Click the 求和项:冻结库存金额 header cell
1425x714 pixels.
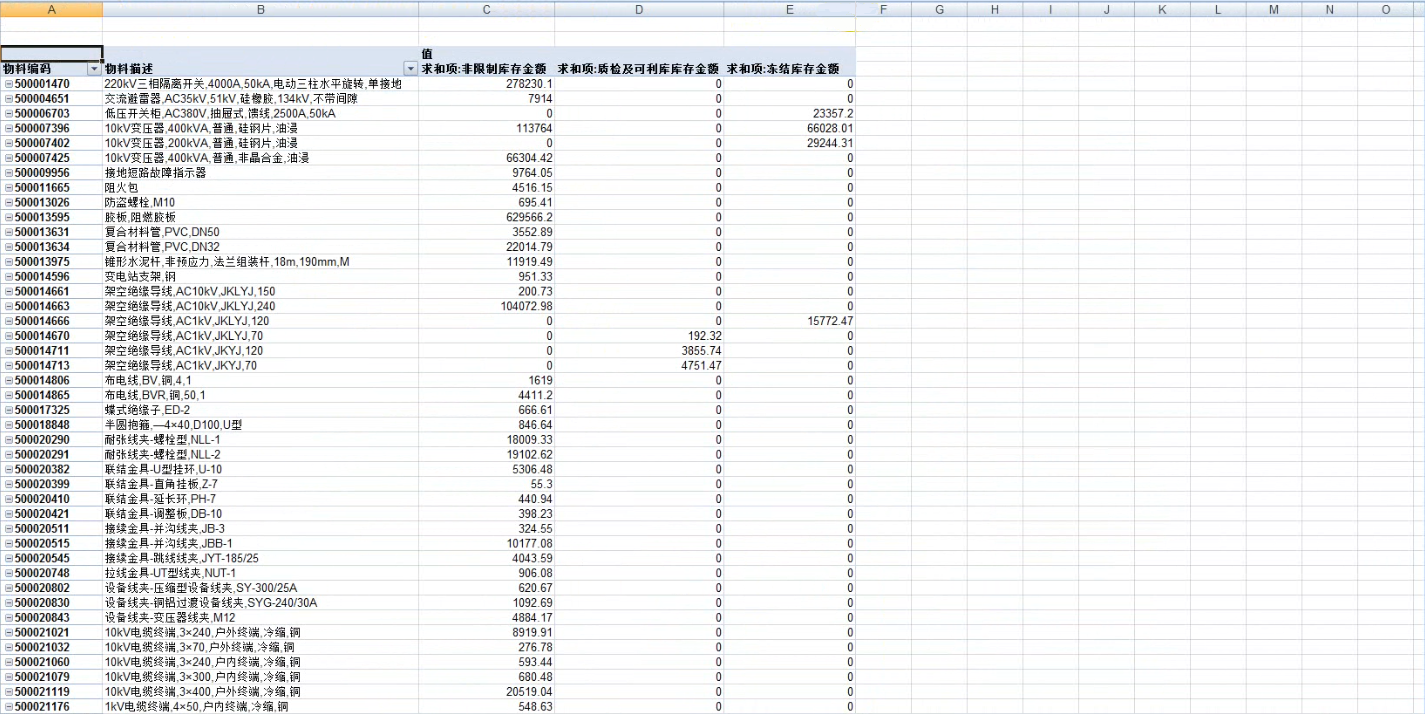[790, 69]
